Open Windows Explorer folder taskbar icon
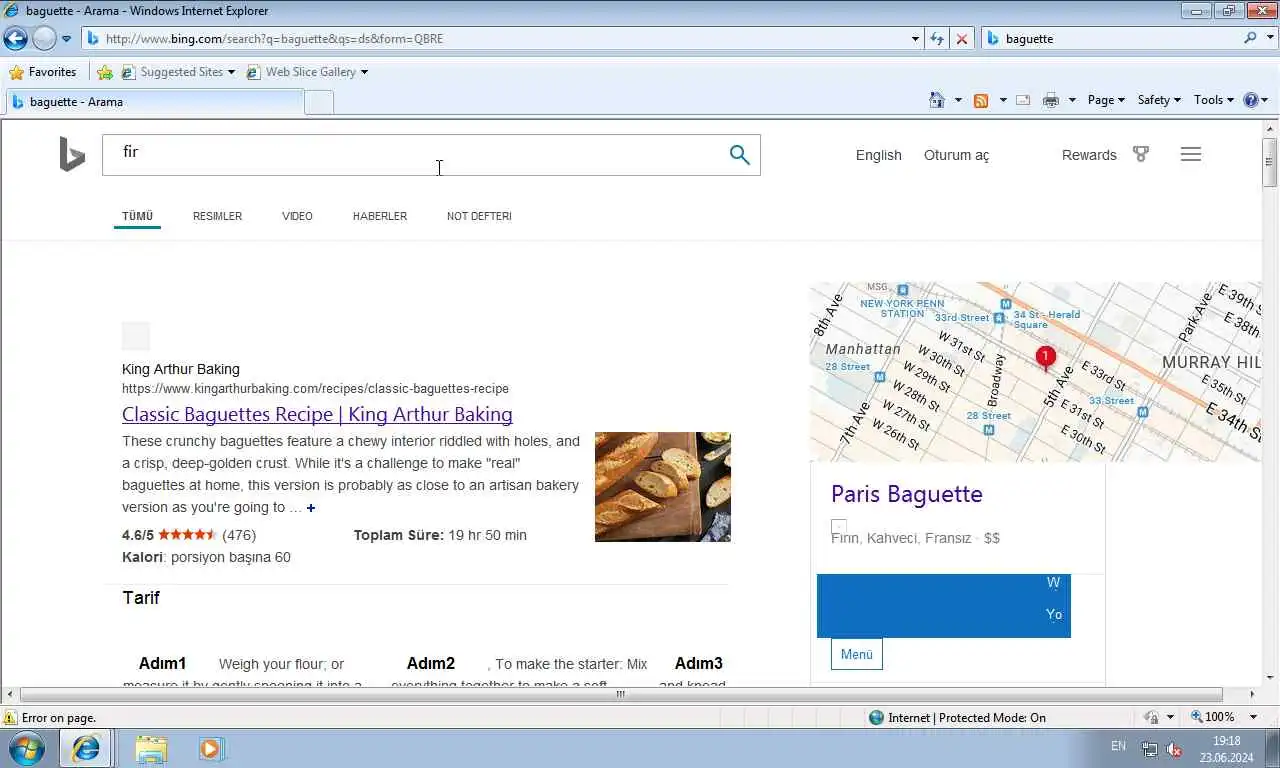 click(151, 748)
